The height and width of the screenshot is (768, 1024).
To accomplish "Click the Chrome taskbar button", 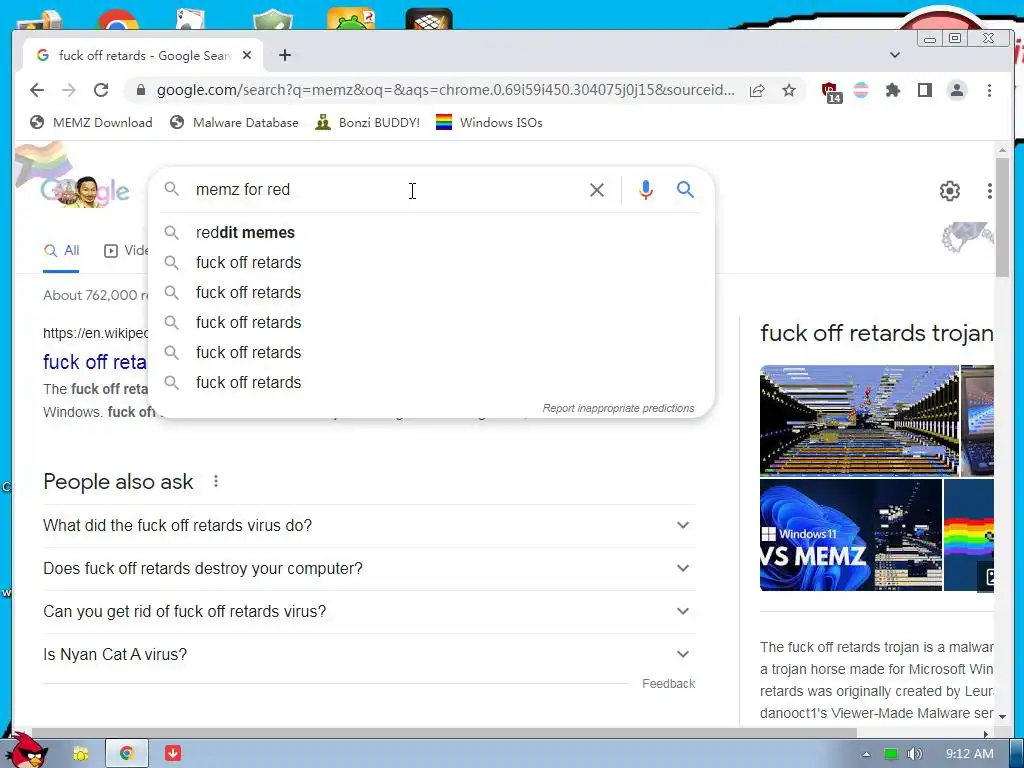I will [x=127, y=754].
